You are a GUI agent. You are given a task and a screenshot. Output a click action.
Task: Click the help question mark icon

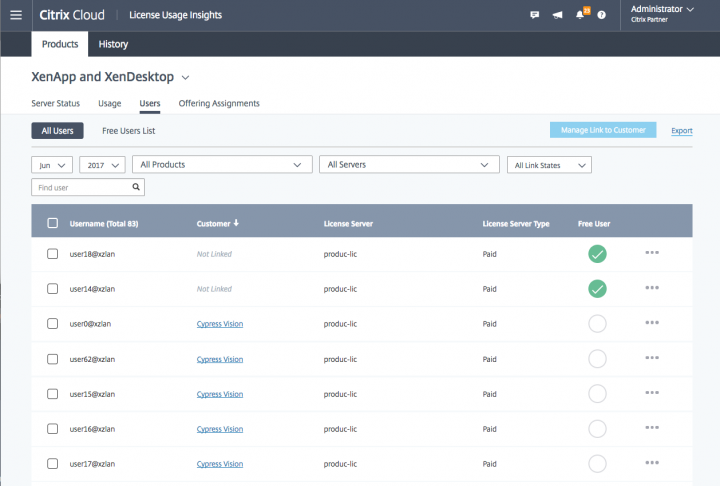tap(601, 15)
